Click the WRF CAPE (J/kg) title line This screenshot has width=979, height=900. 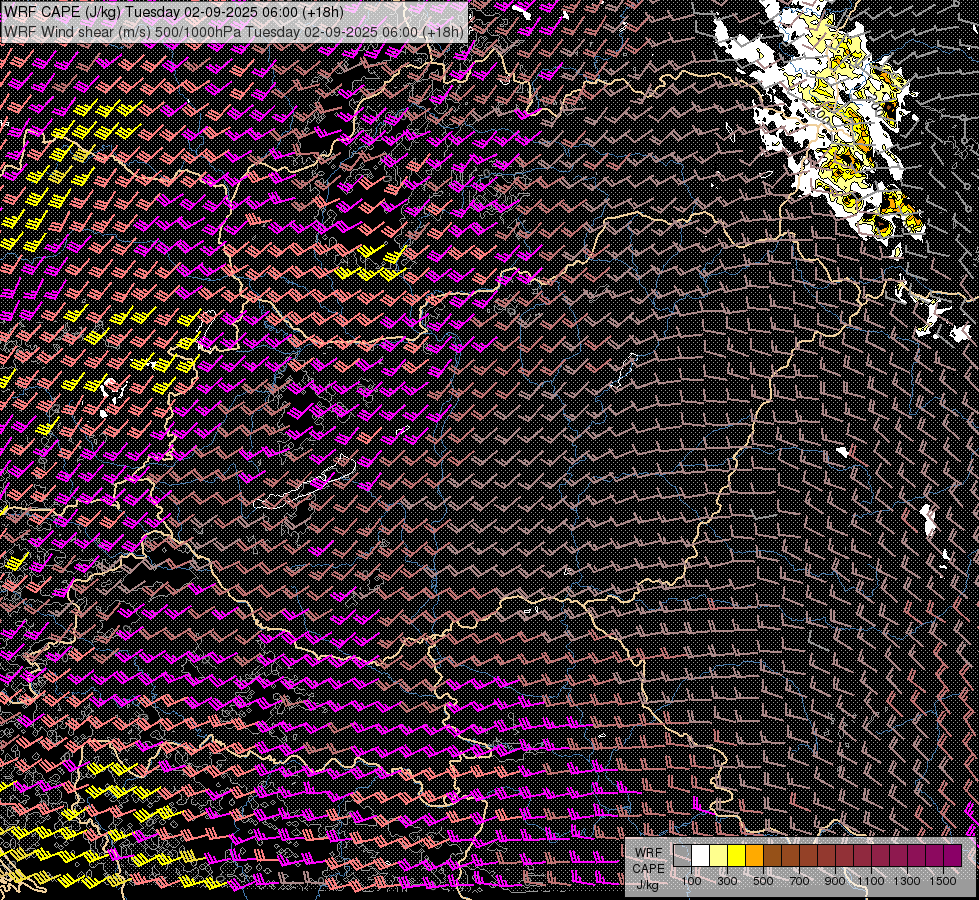(174, 12)
